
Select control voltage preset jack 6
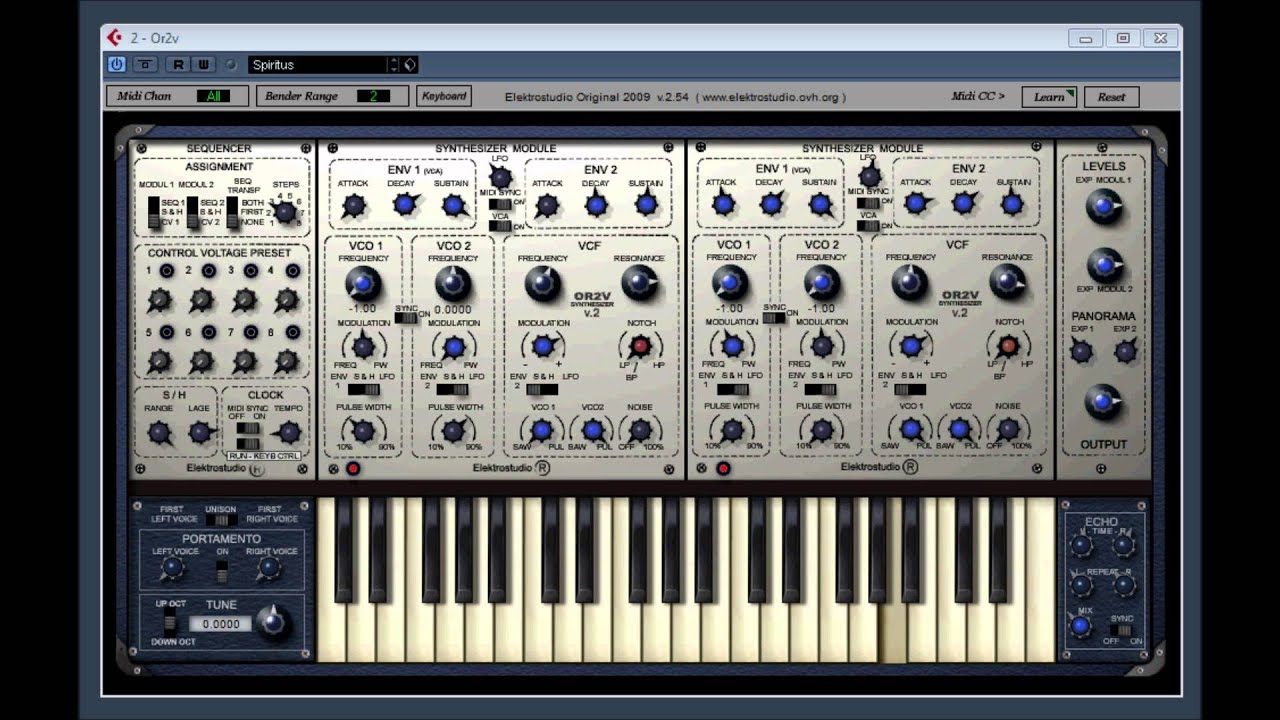[x=209, y=332]
